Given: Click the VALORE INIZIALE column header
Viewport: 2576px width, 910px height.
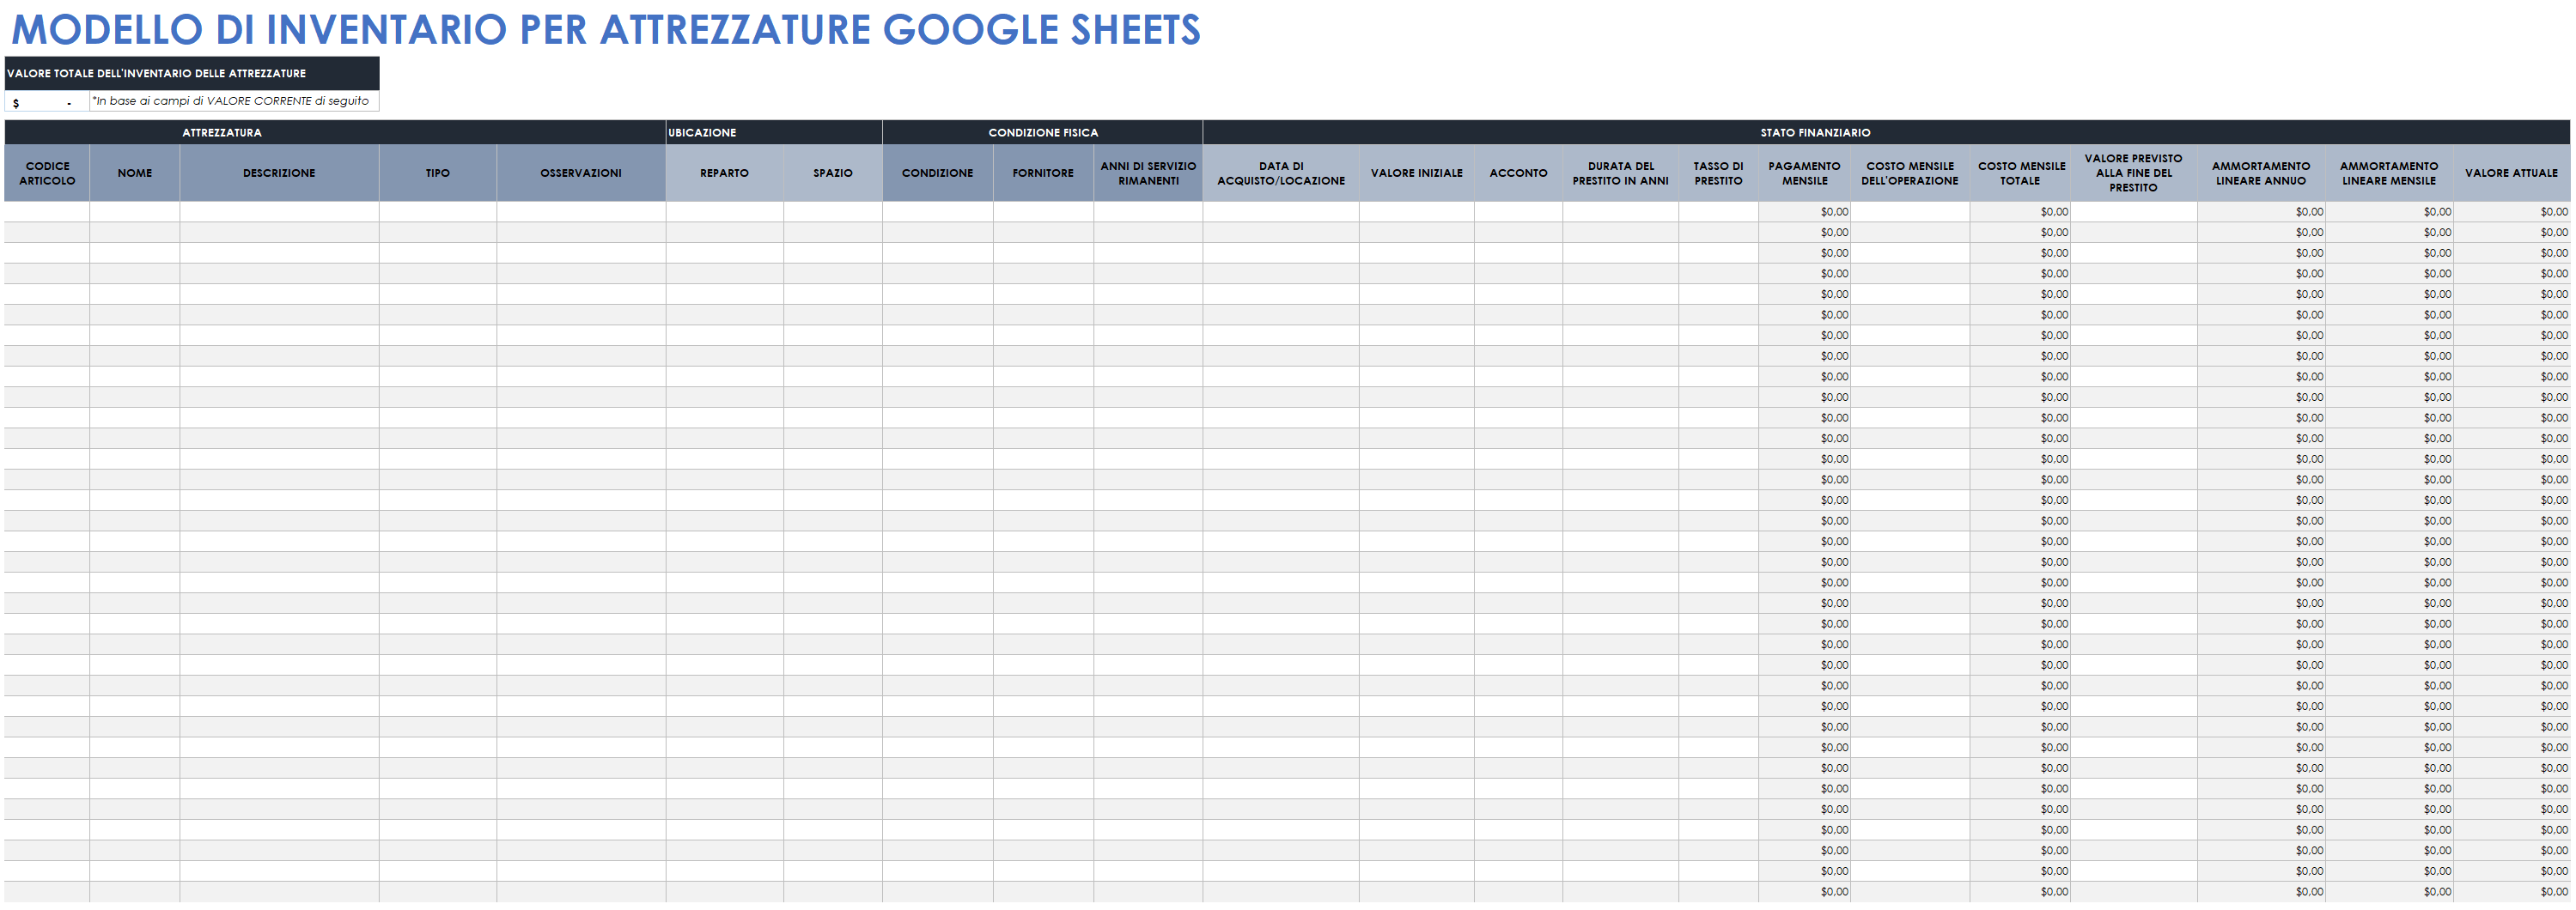Looking at the screenshot, I should tap(1416, 173).
